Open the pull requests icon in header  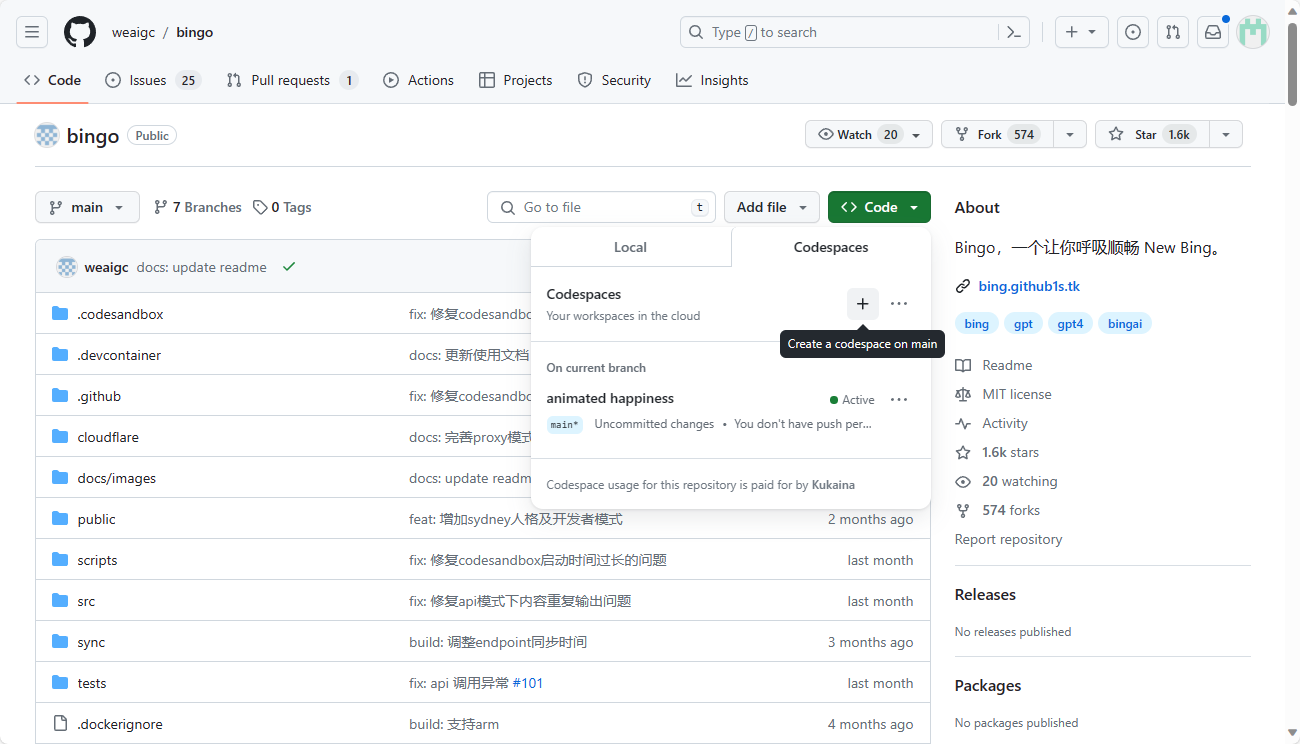1173,32
